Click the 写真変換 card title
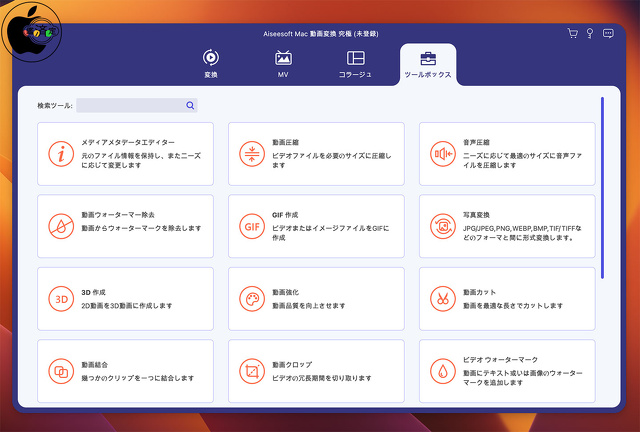Image resolution: width=640 pixels, height=432 pixels. (x=476, y=215)
